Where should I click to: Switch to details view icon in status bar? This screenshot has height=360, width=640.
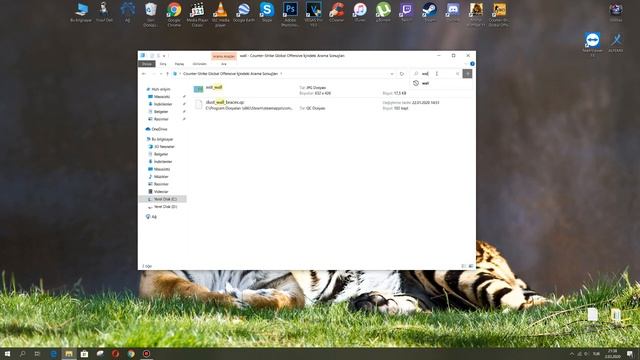[x=464, y=266]
